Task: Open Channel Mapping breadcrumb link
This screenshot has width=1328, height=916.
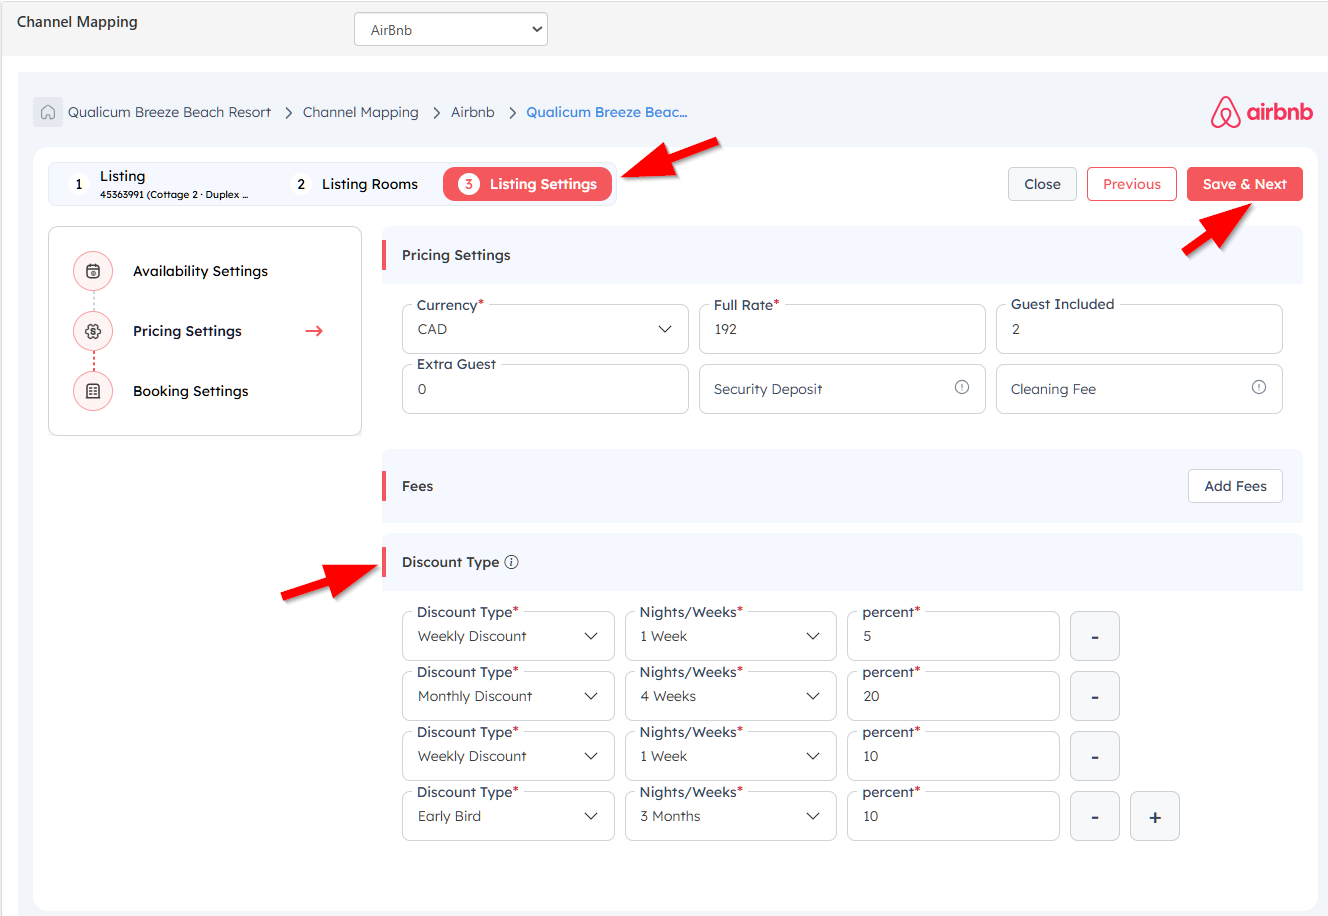Action: point(361,112)
